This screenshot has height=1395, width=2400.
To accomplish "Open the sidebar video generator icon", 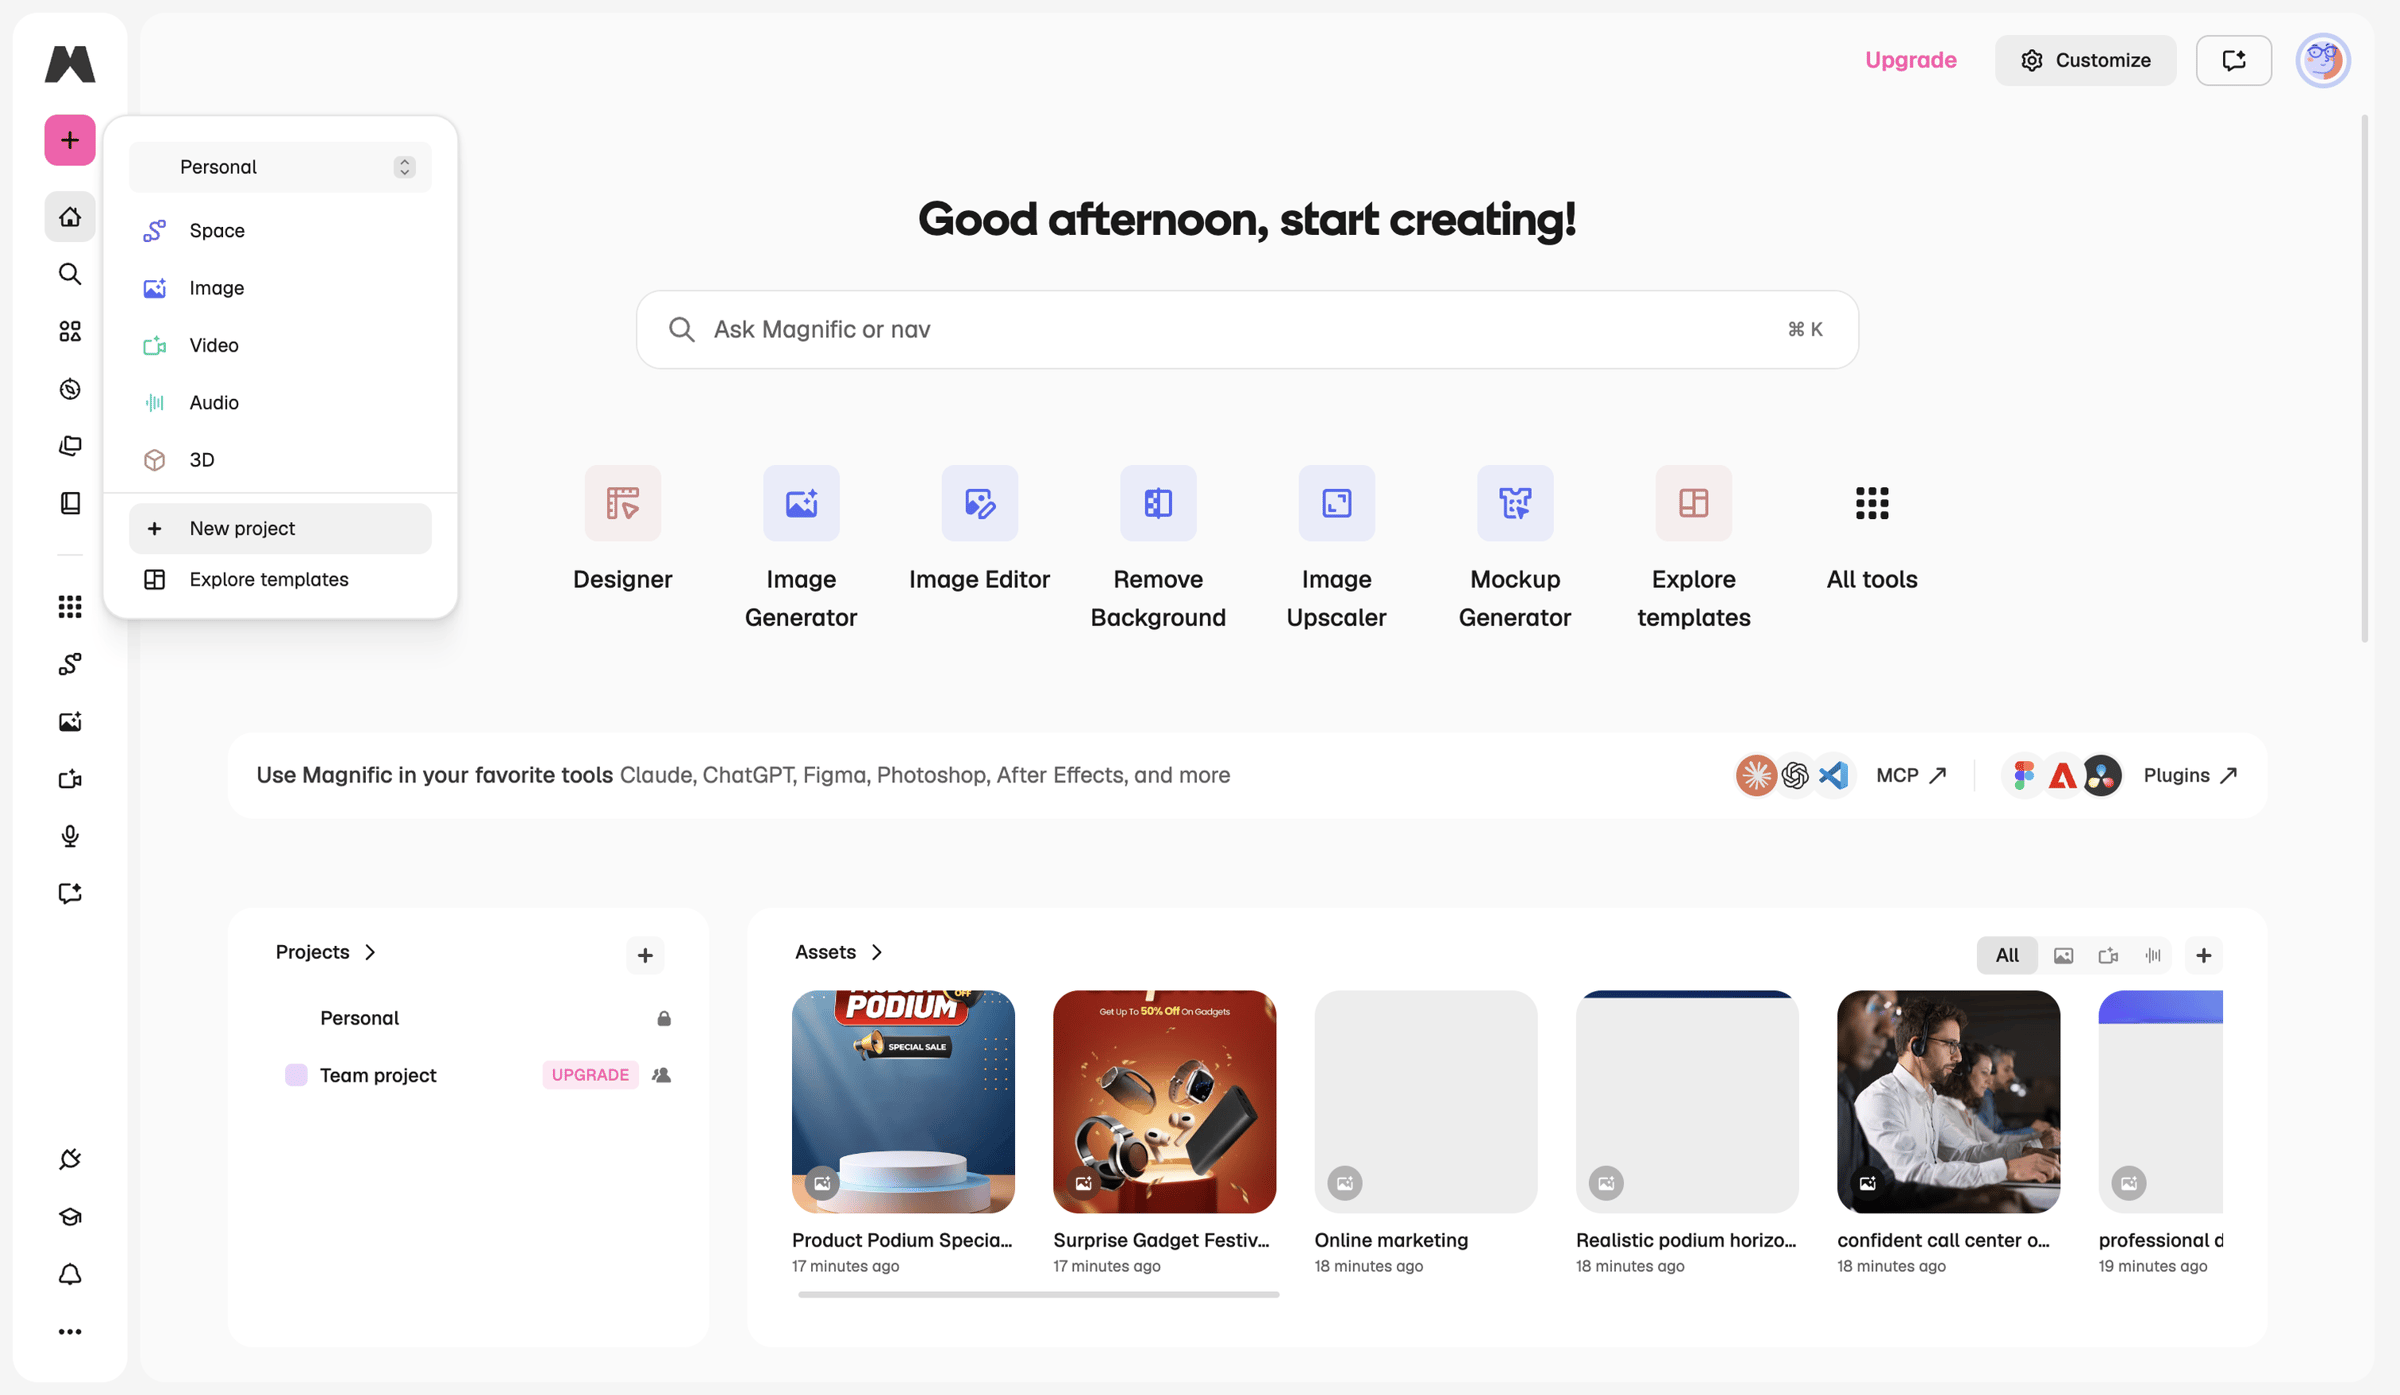I will [70, 779].
